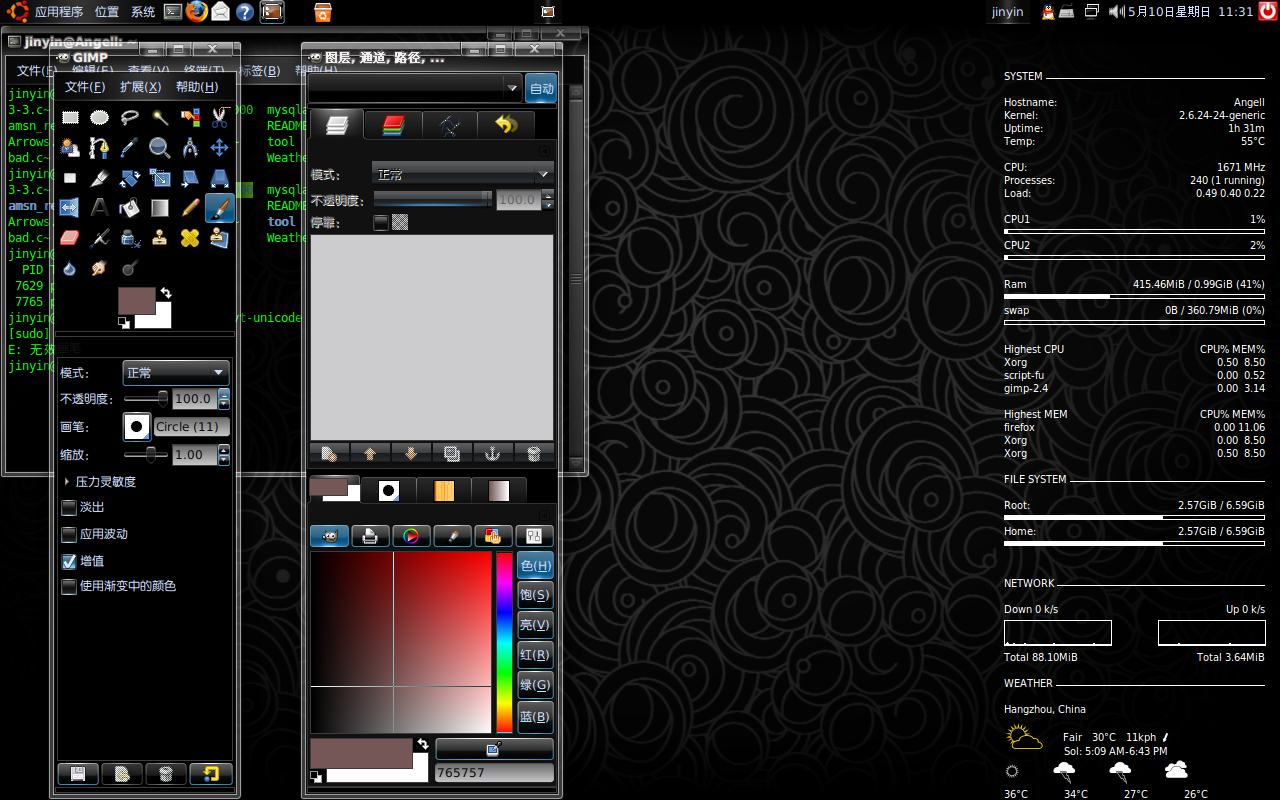This screenshot has height=800, width=1280.
Task: Open the 应用程序 applications menu in top panel
Action: pos(59,12)
